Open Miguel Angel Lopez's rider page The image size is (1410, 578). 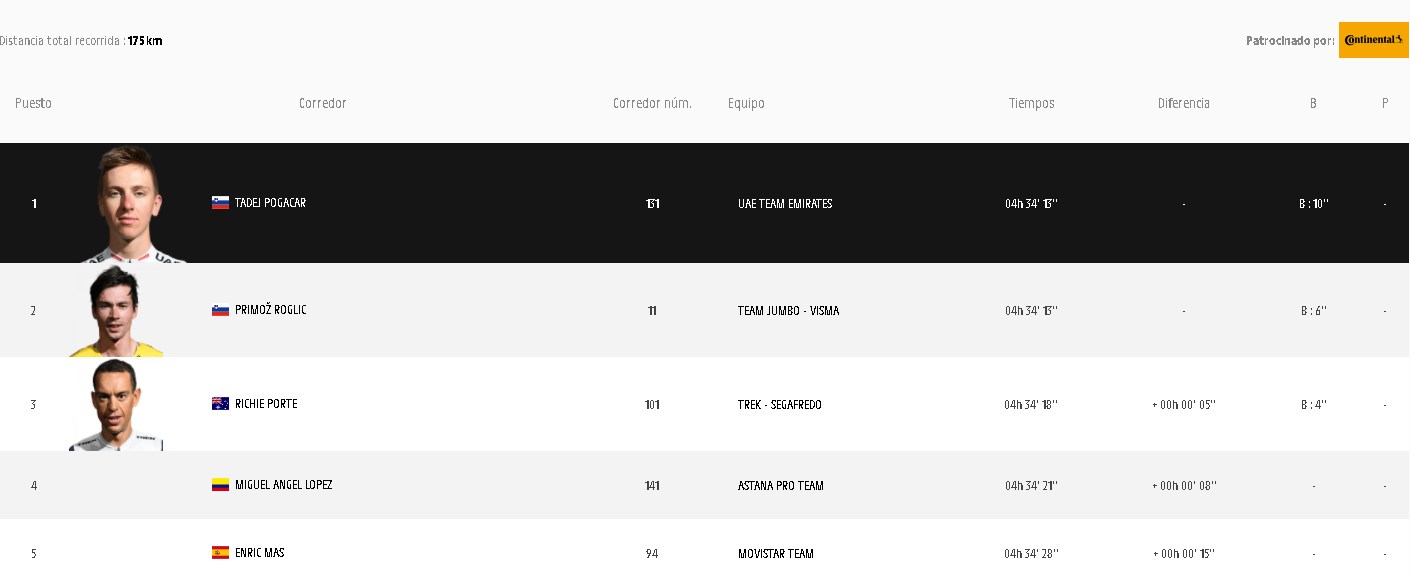(283, 485)
